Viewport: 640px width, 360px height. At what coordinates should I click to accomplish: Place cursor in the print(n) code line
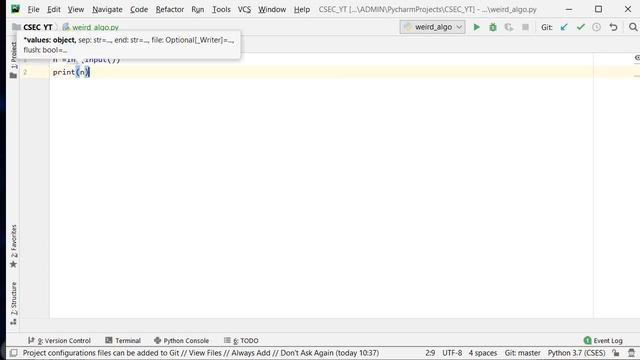(71, 72)
